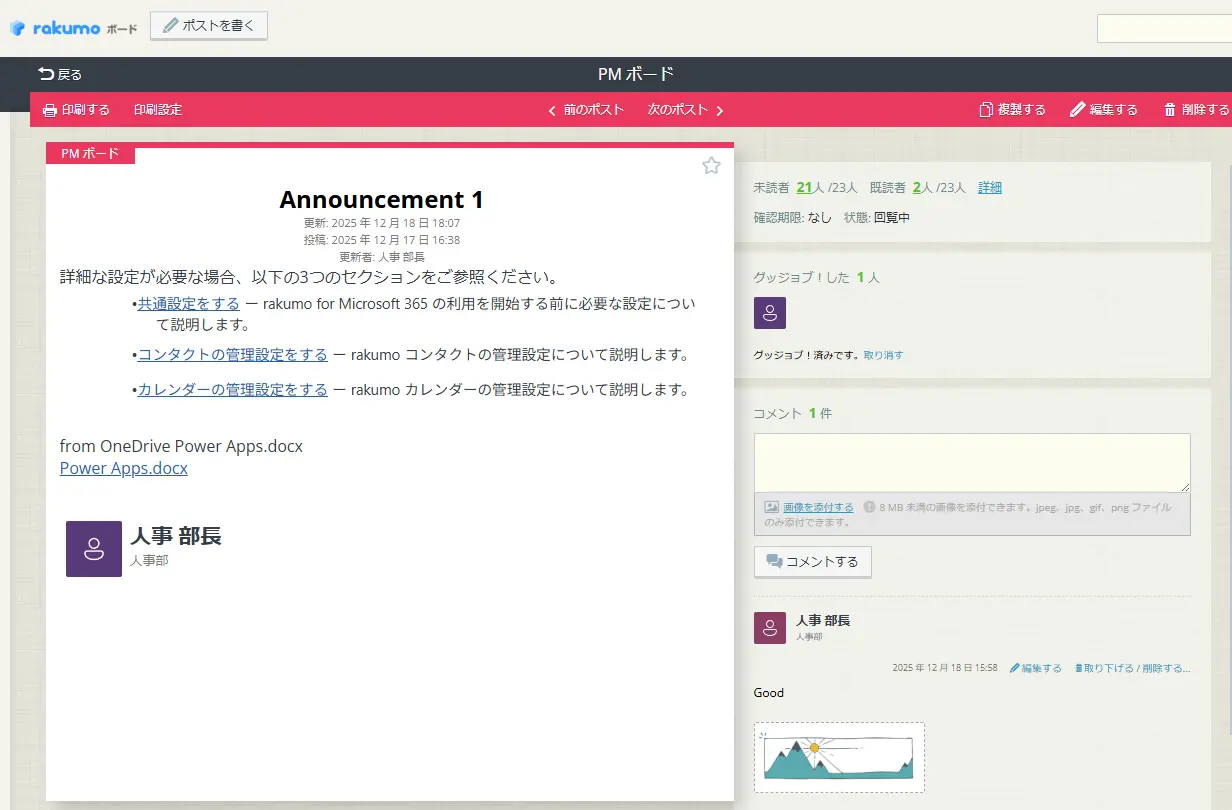Click the comment text Good
This screenshot has width=1232, height=810.
(769, 693)
